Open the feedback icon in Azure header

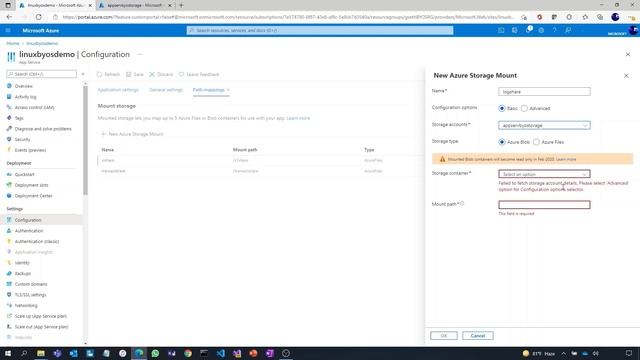click(568, 30)
